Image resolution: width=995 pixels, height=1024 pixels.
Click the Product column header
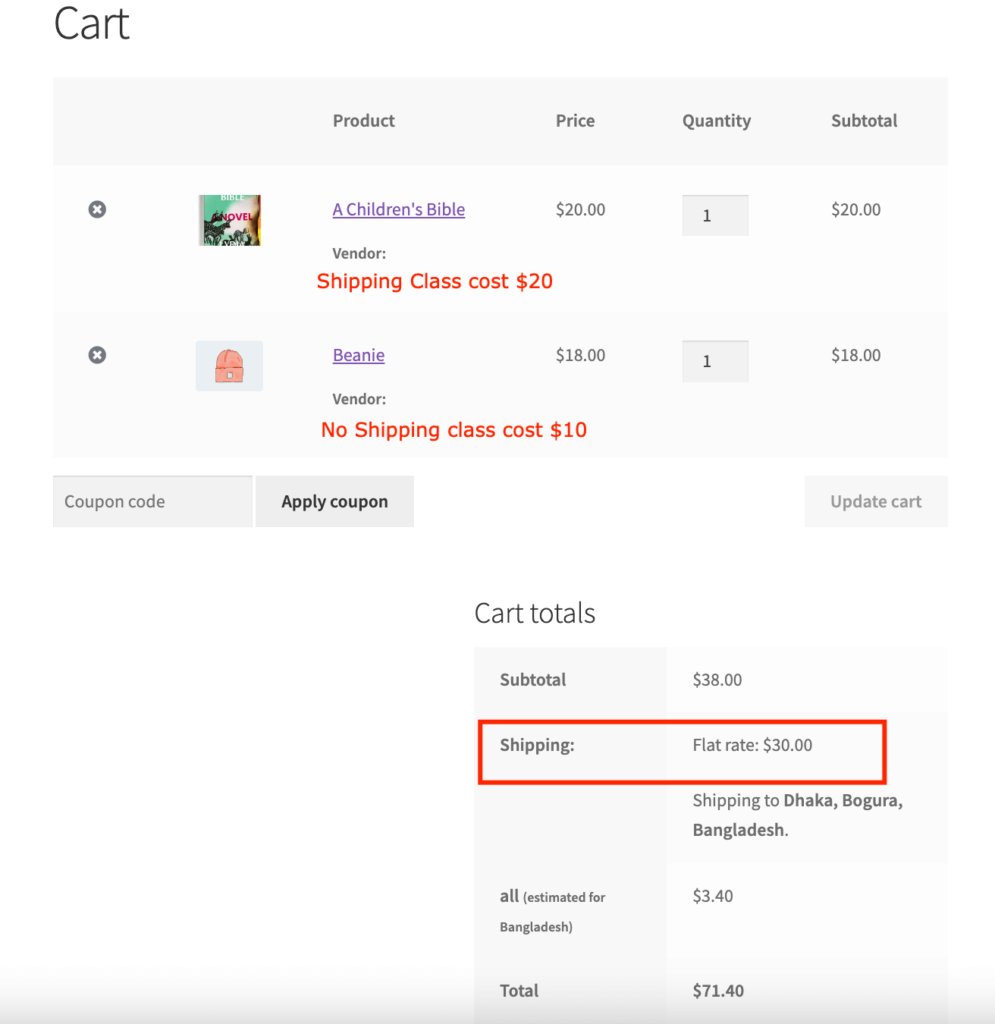364,121
